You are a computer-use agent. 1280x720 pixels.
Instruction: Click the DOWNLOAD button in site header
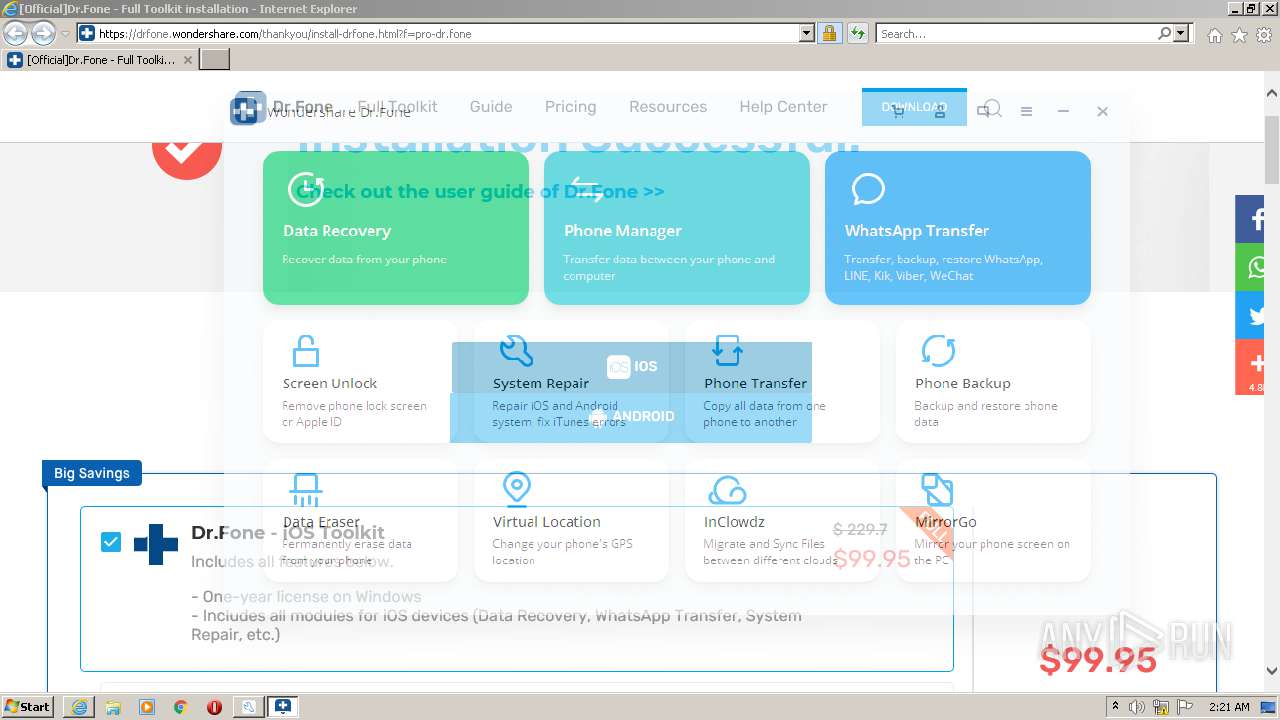pos(914,107)
